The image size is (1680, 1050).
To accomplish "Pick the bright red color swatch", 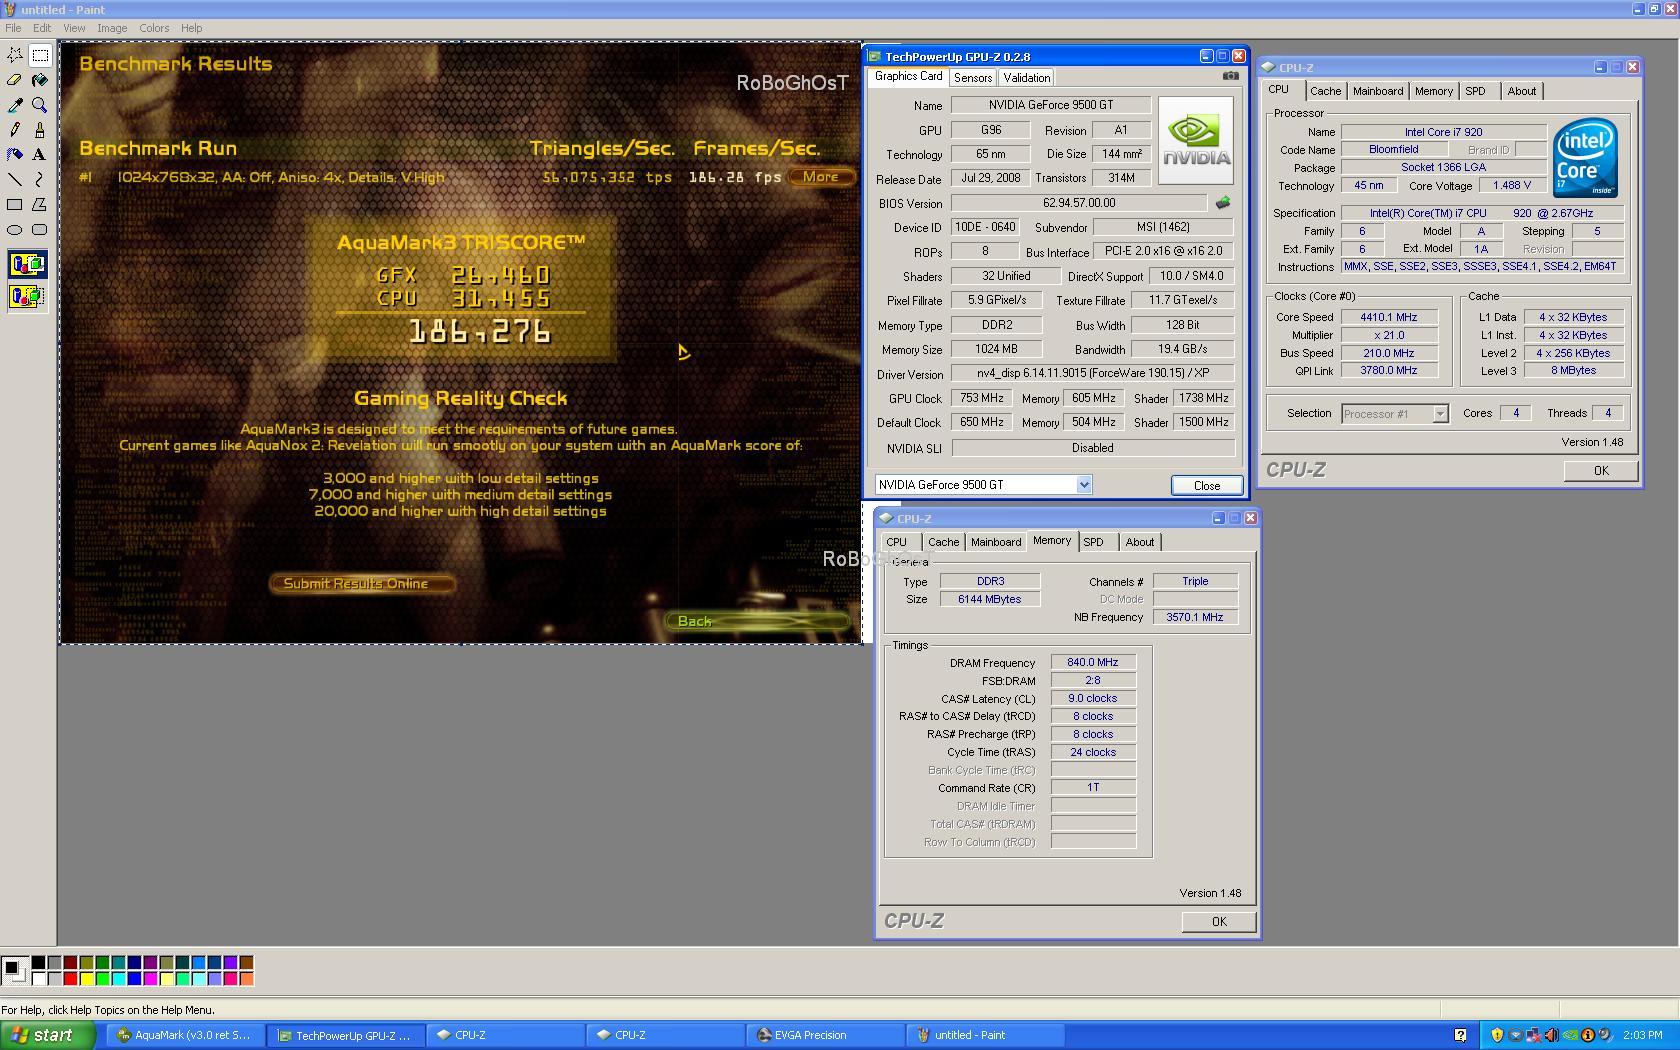I will (70, 979).
